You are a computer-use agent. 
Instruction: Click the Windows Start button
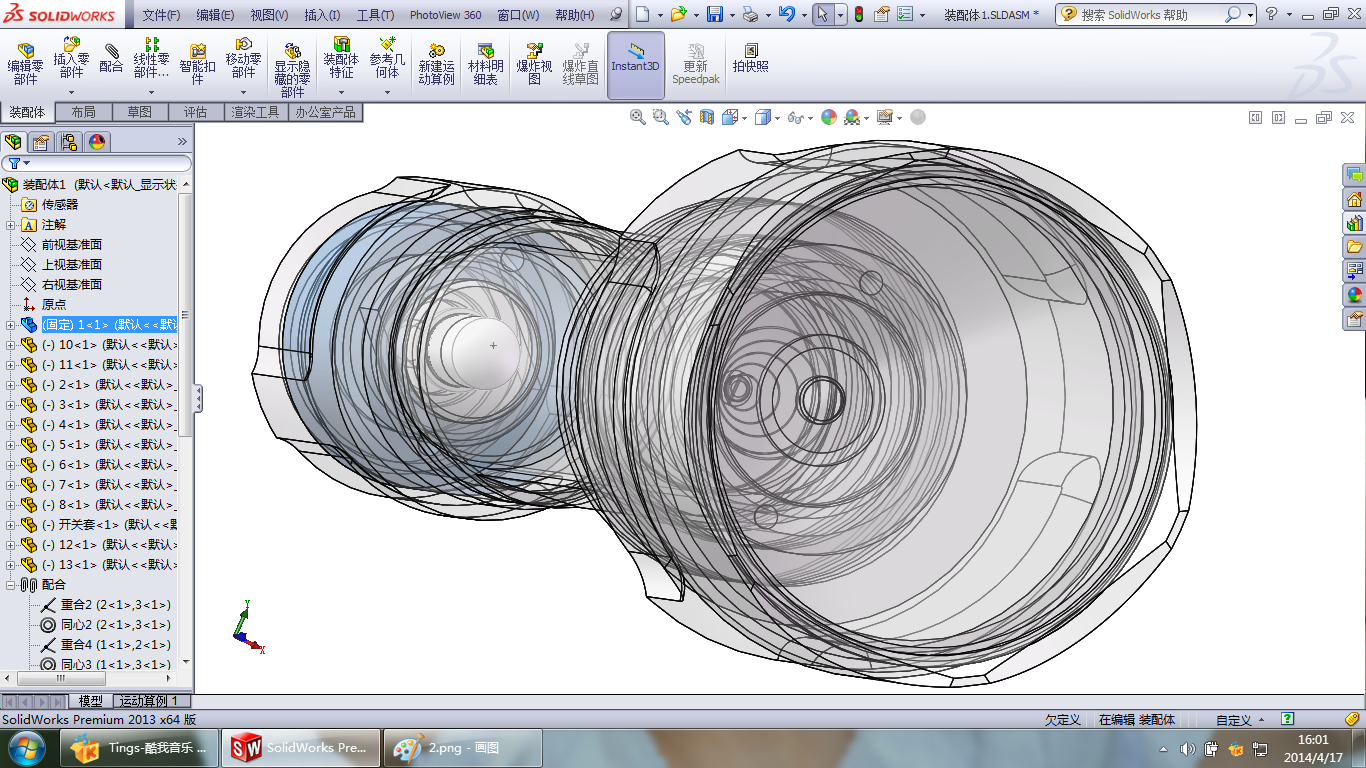click(x=27, y=748)
